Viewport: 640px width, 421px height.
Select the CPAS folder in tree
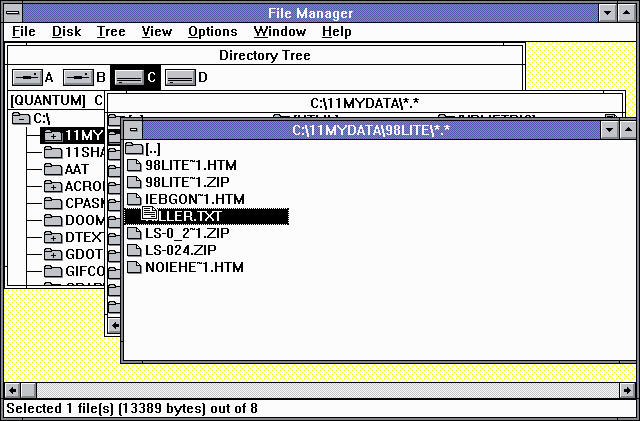coord(53,203)
